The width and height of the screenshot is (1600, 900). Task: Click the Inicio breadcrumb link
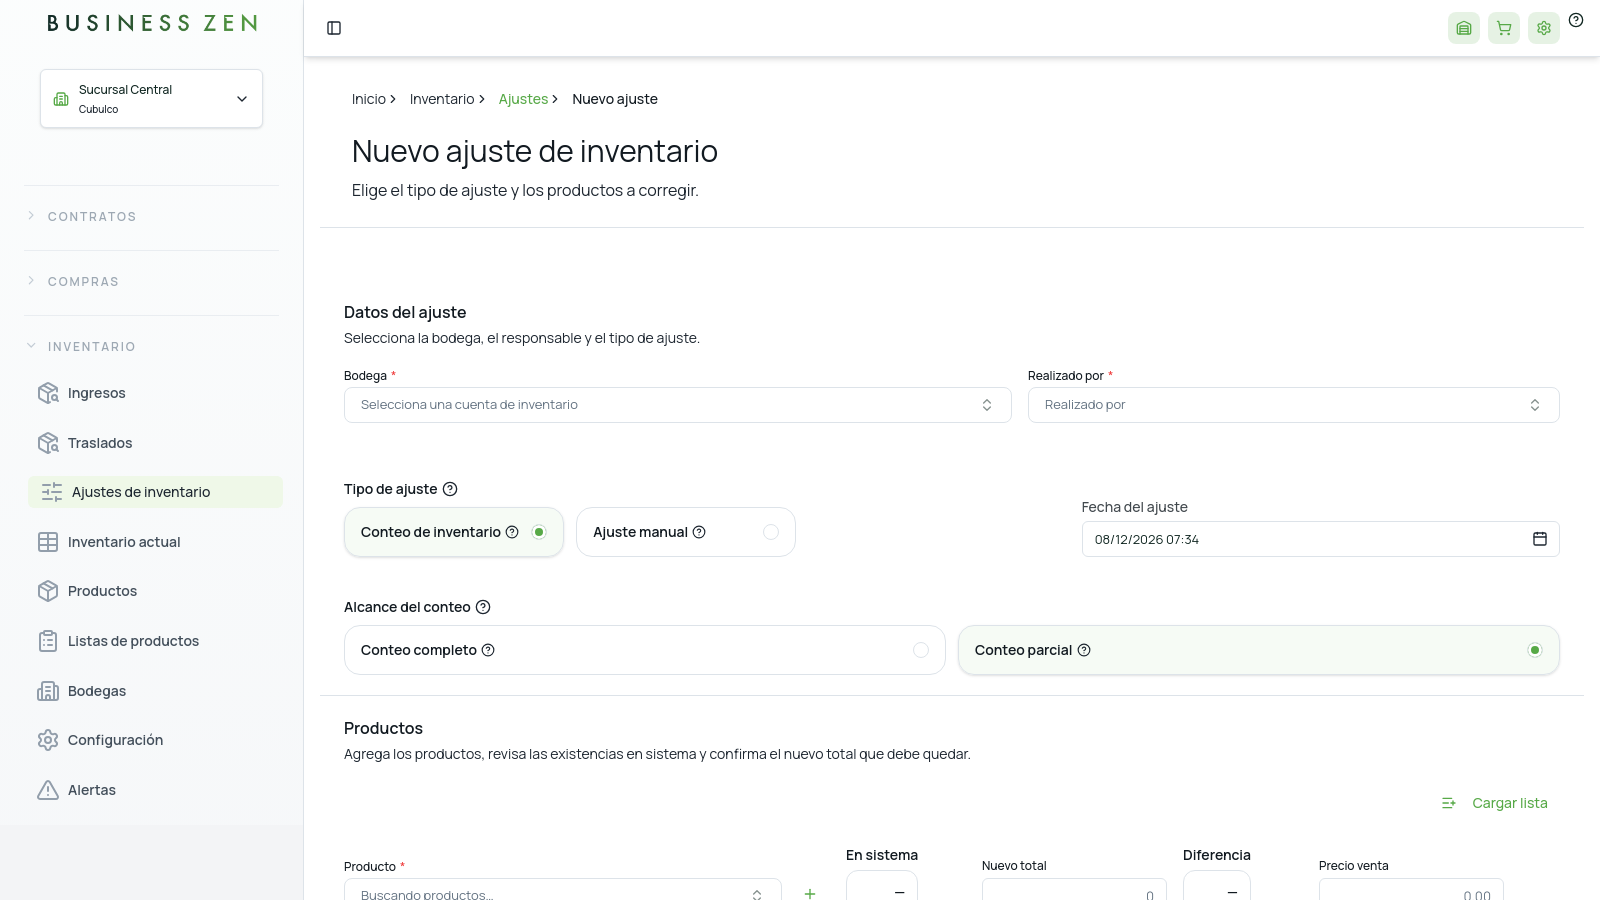[x=369, y=99]
